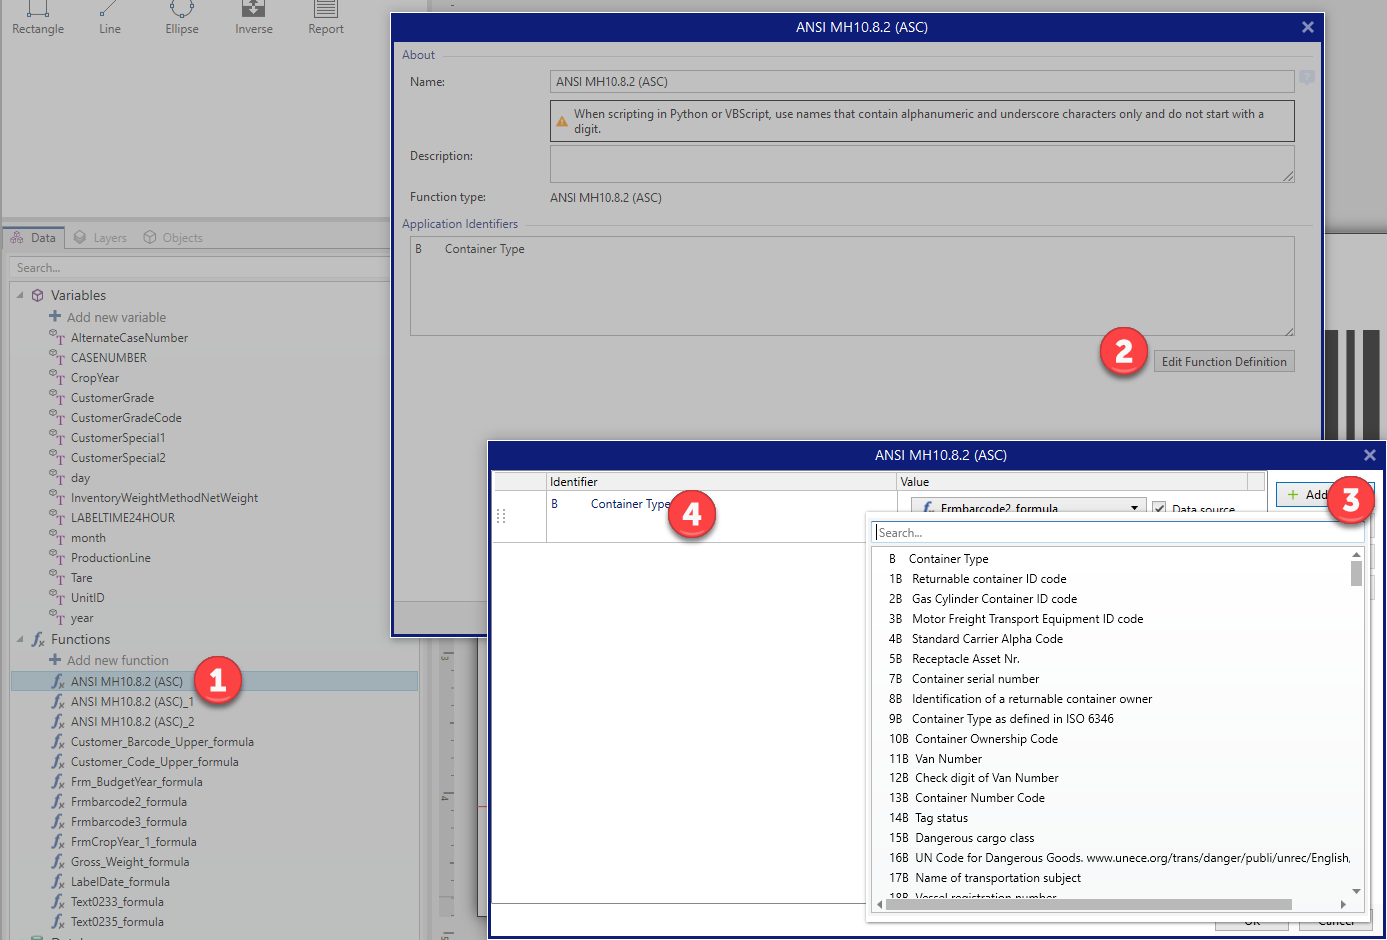Toggle the Data source checkbox
The image size is (1387, 940).
pos(1159,508)
